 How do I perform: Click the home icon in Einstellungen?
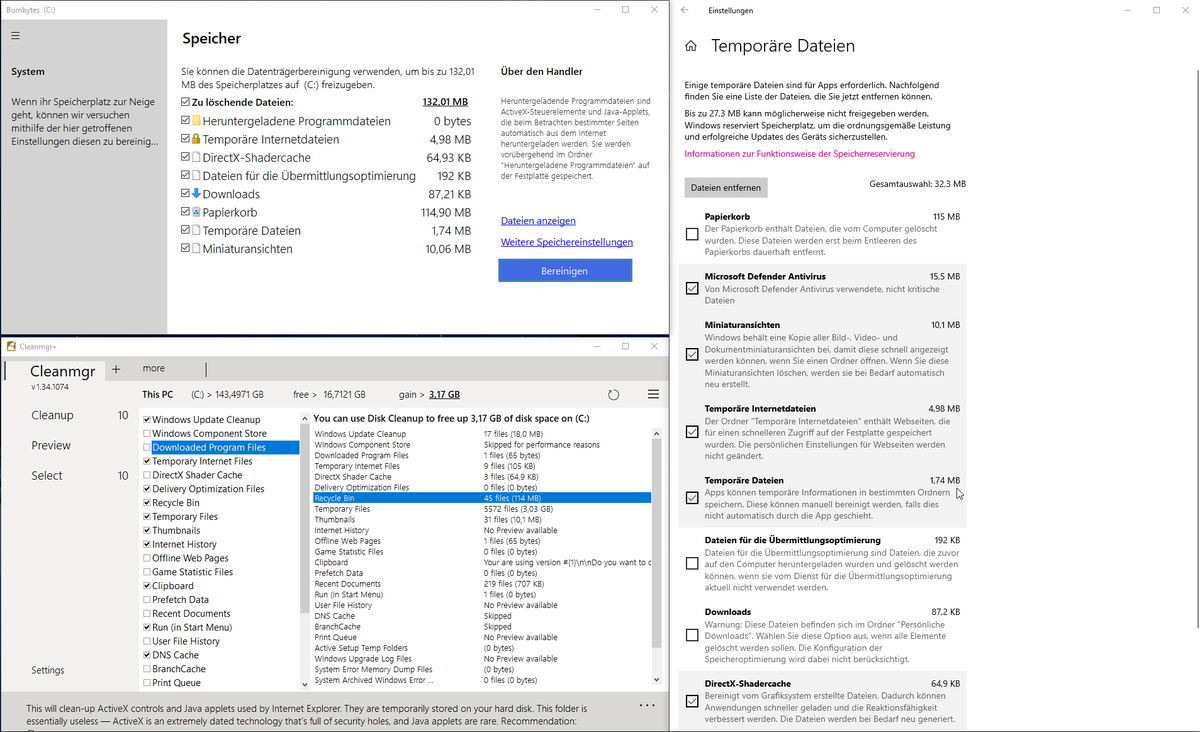tap(690, 46)
